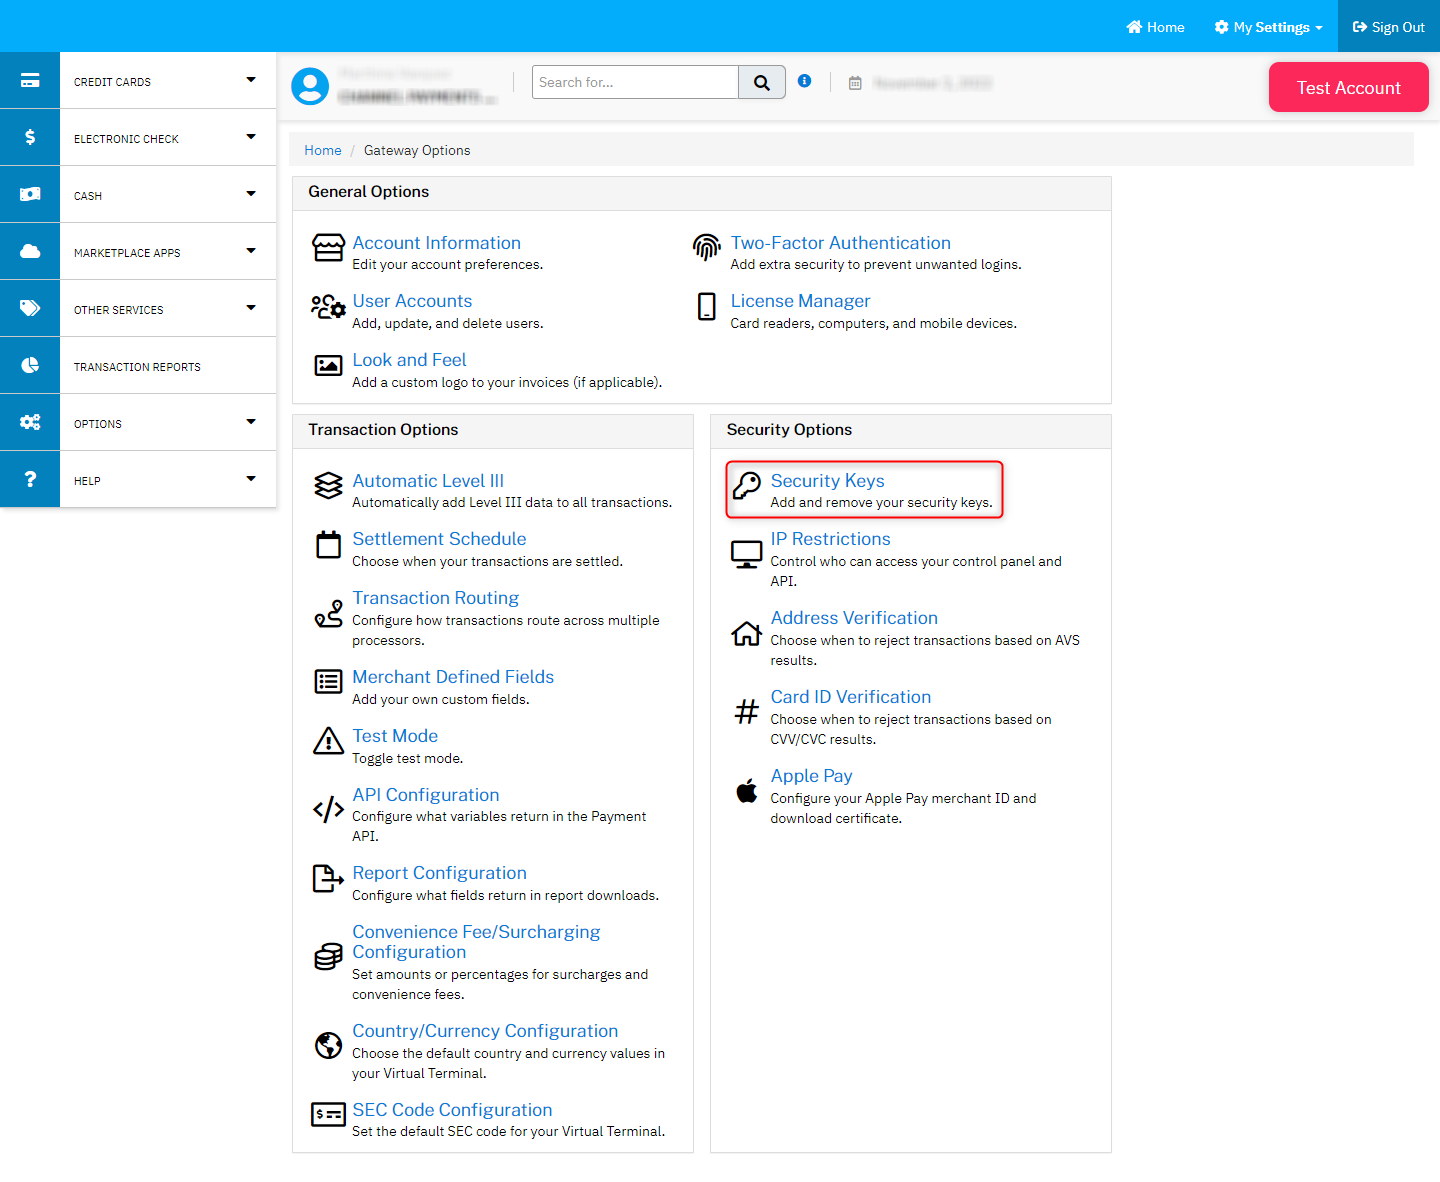Click the Report Configuration export file icon
Image resolution: width=1440 pixels, height=1182 pixels.
click(328, 878)
